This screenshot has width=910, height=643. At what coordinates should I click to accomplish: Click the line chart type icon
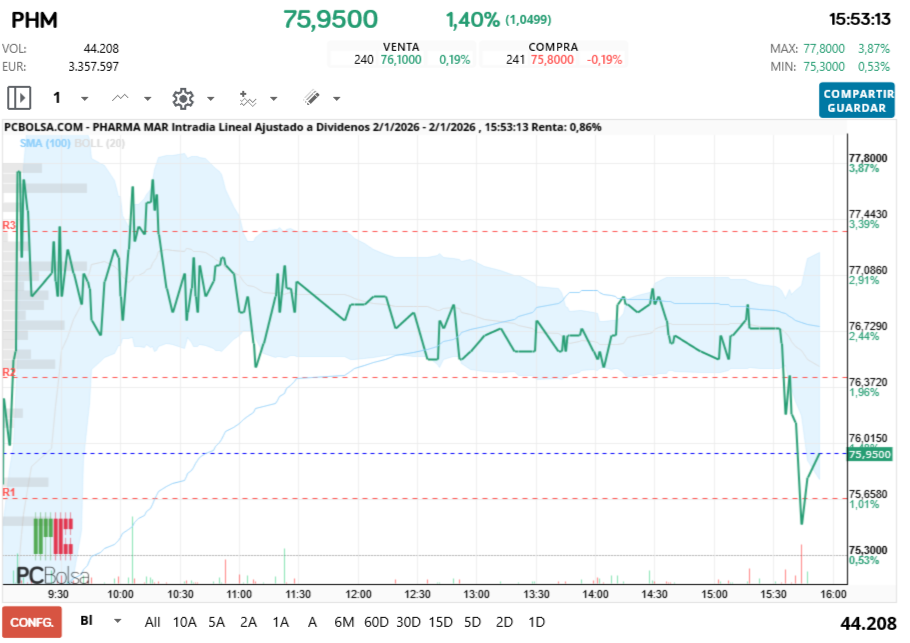point(121,98)
